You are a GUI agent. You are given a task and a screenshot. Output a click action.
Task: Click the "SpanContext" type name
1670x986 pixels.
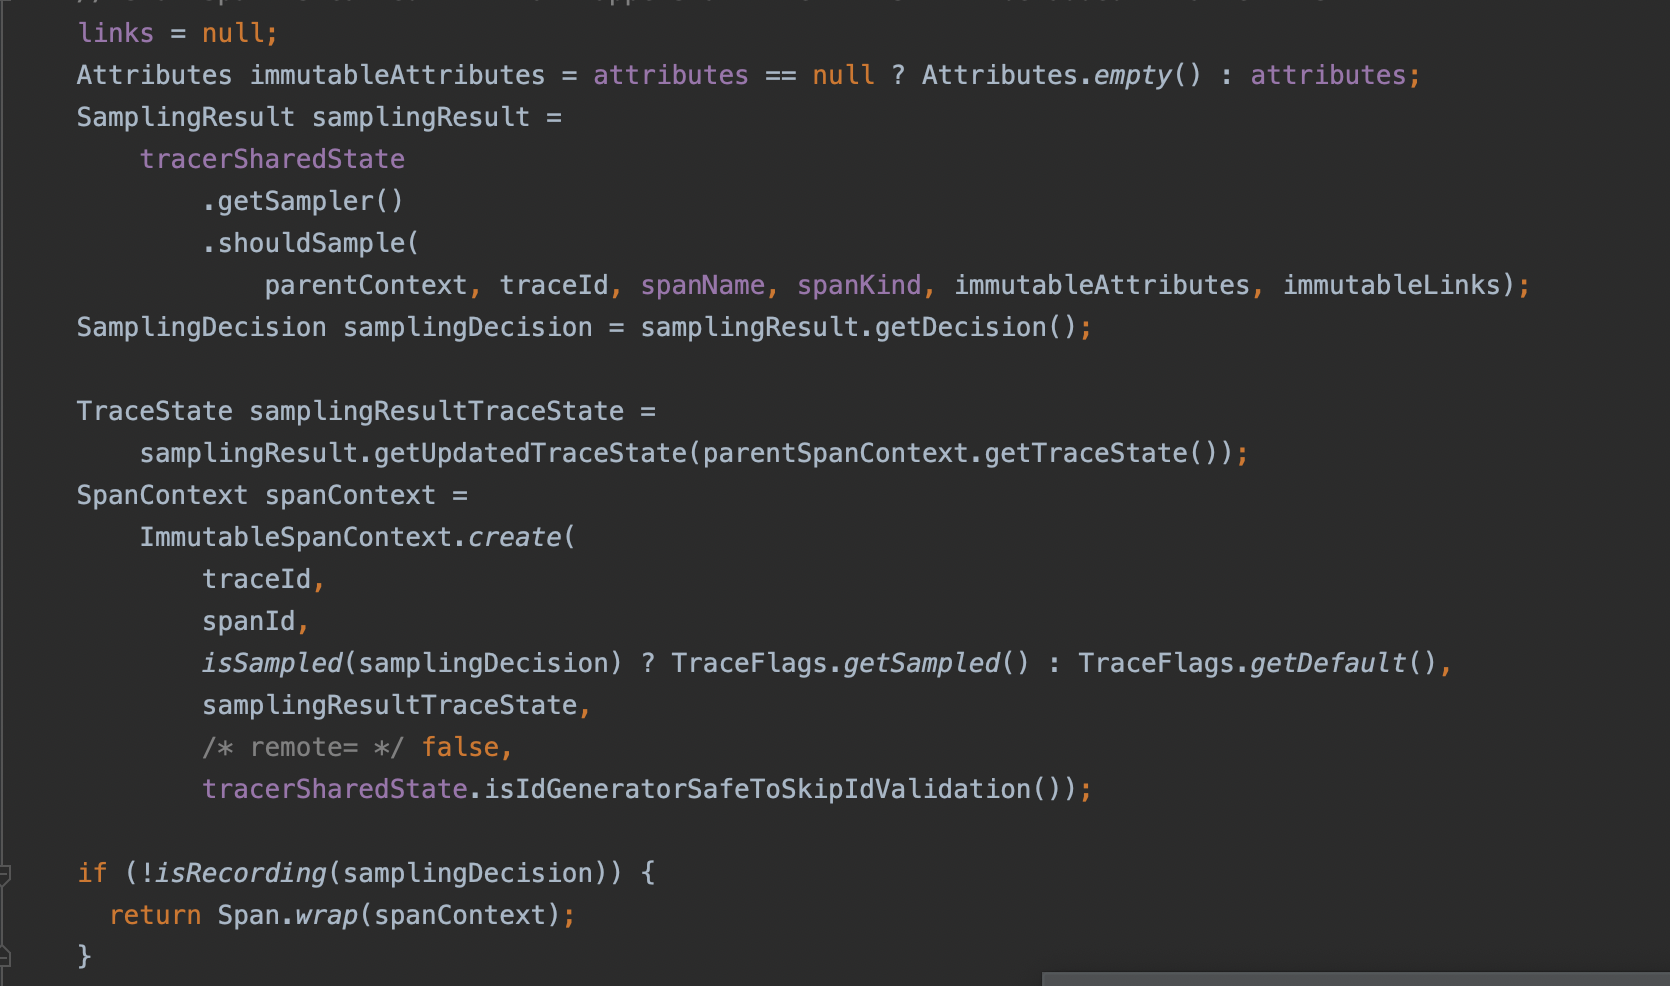[x=163, y=495]
